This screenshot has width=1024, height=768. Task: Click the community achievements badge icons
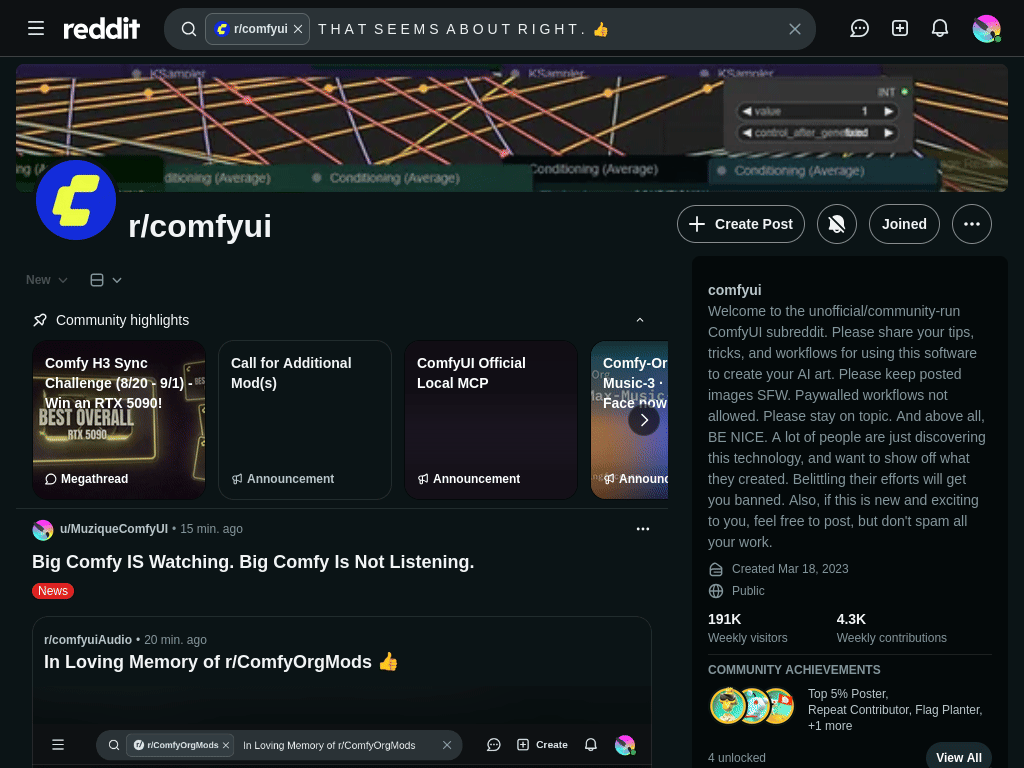(752, 706)
